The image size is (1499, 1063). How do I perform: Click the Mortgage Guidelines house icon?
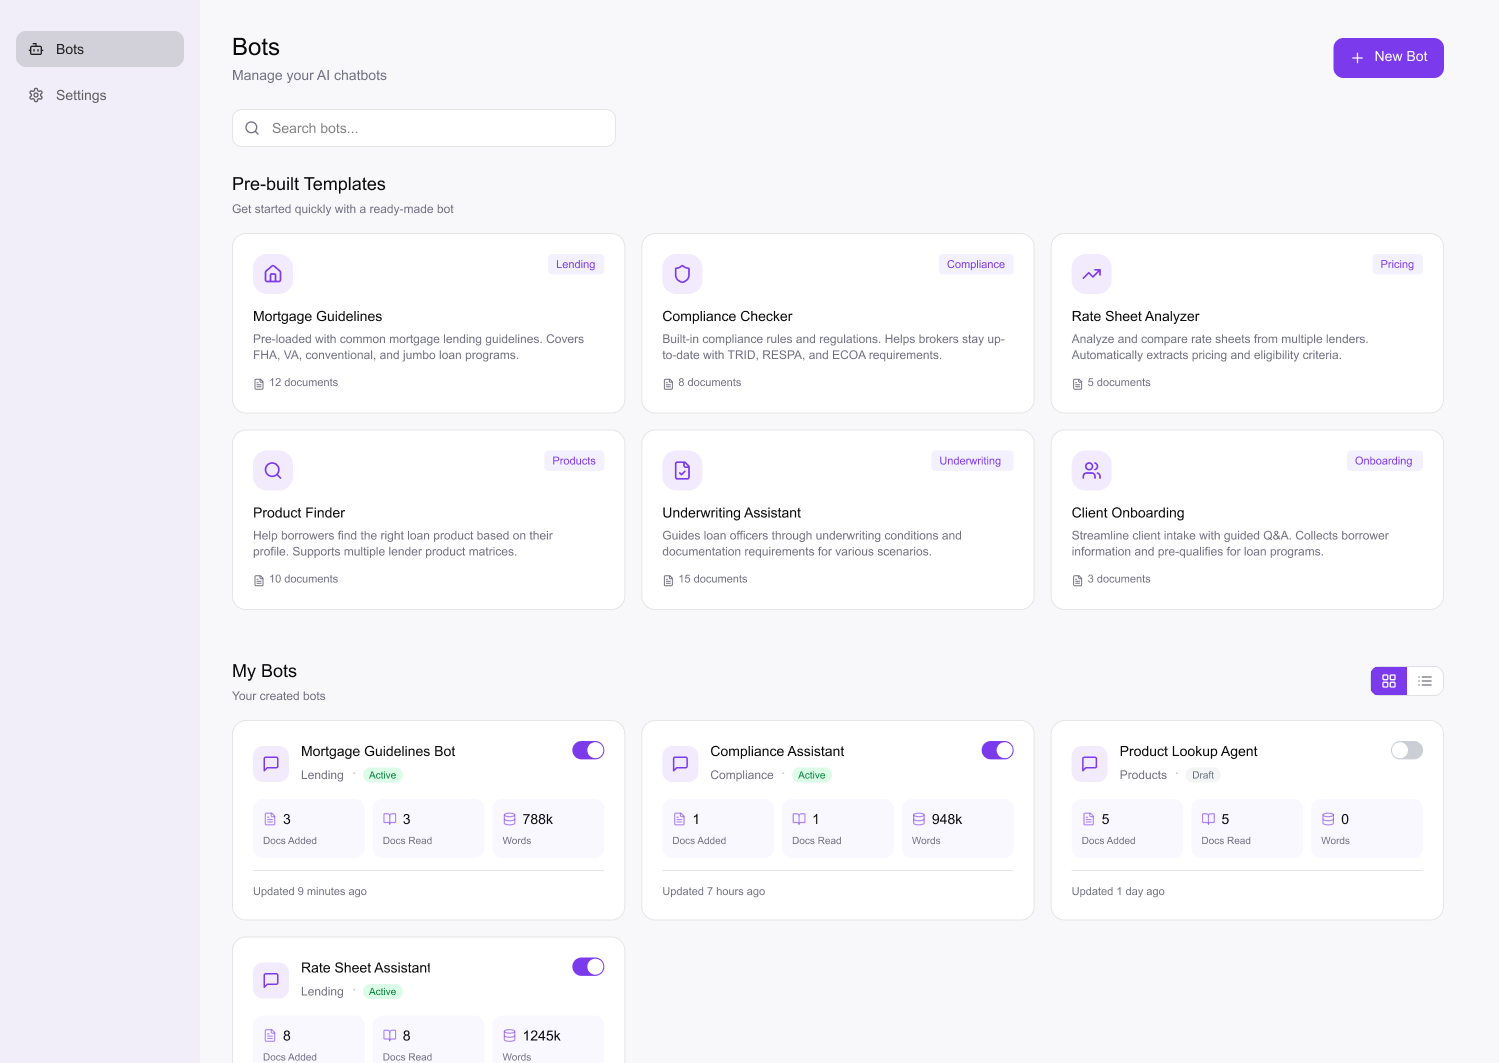pos(273,274)
